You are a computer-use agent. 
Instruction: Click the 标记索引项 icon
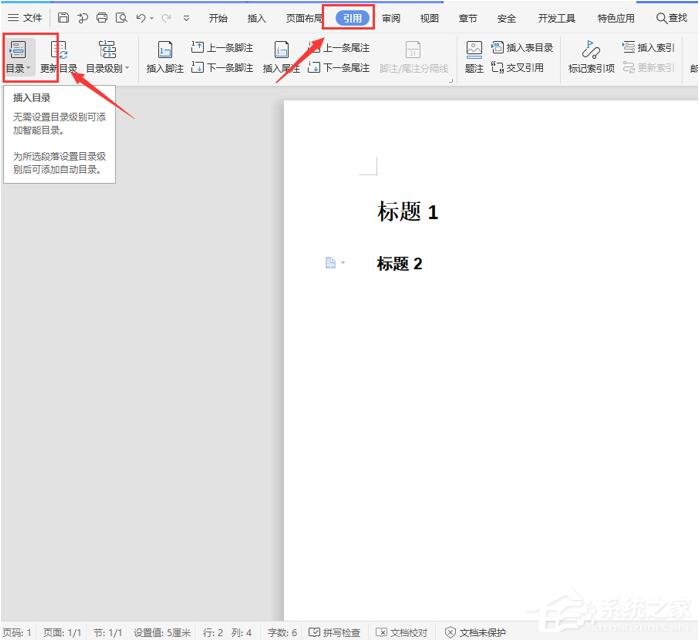pyautogui.click(x=590, y=50)
